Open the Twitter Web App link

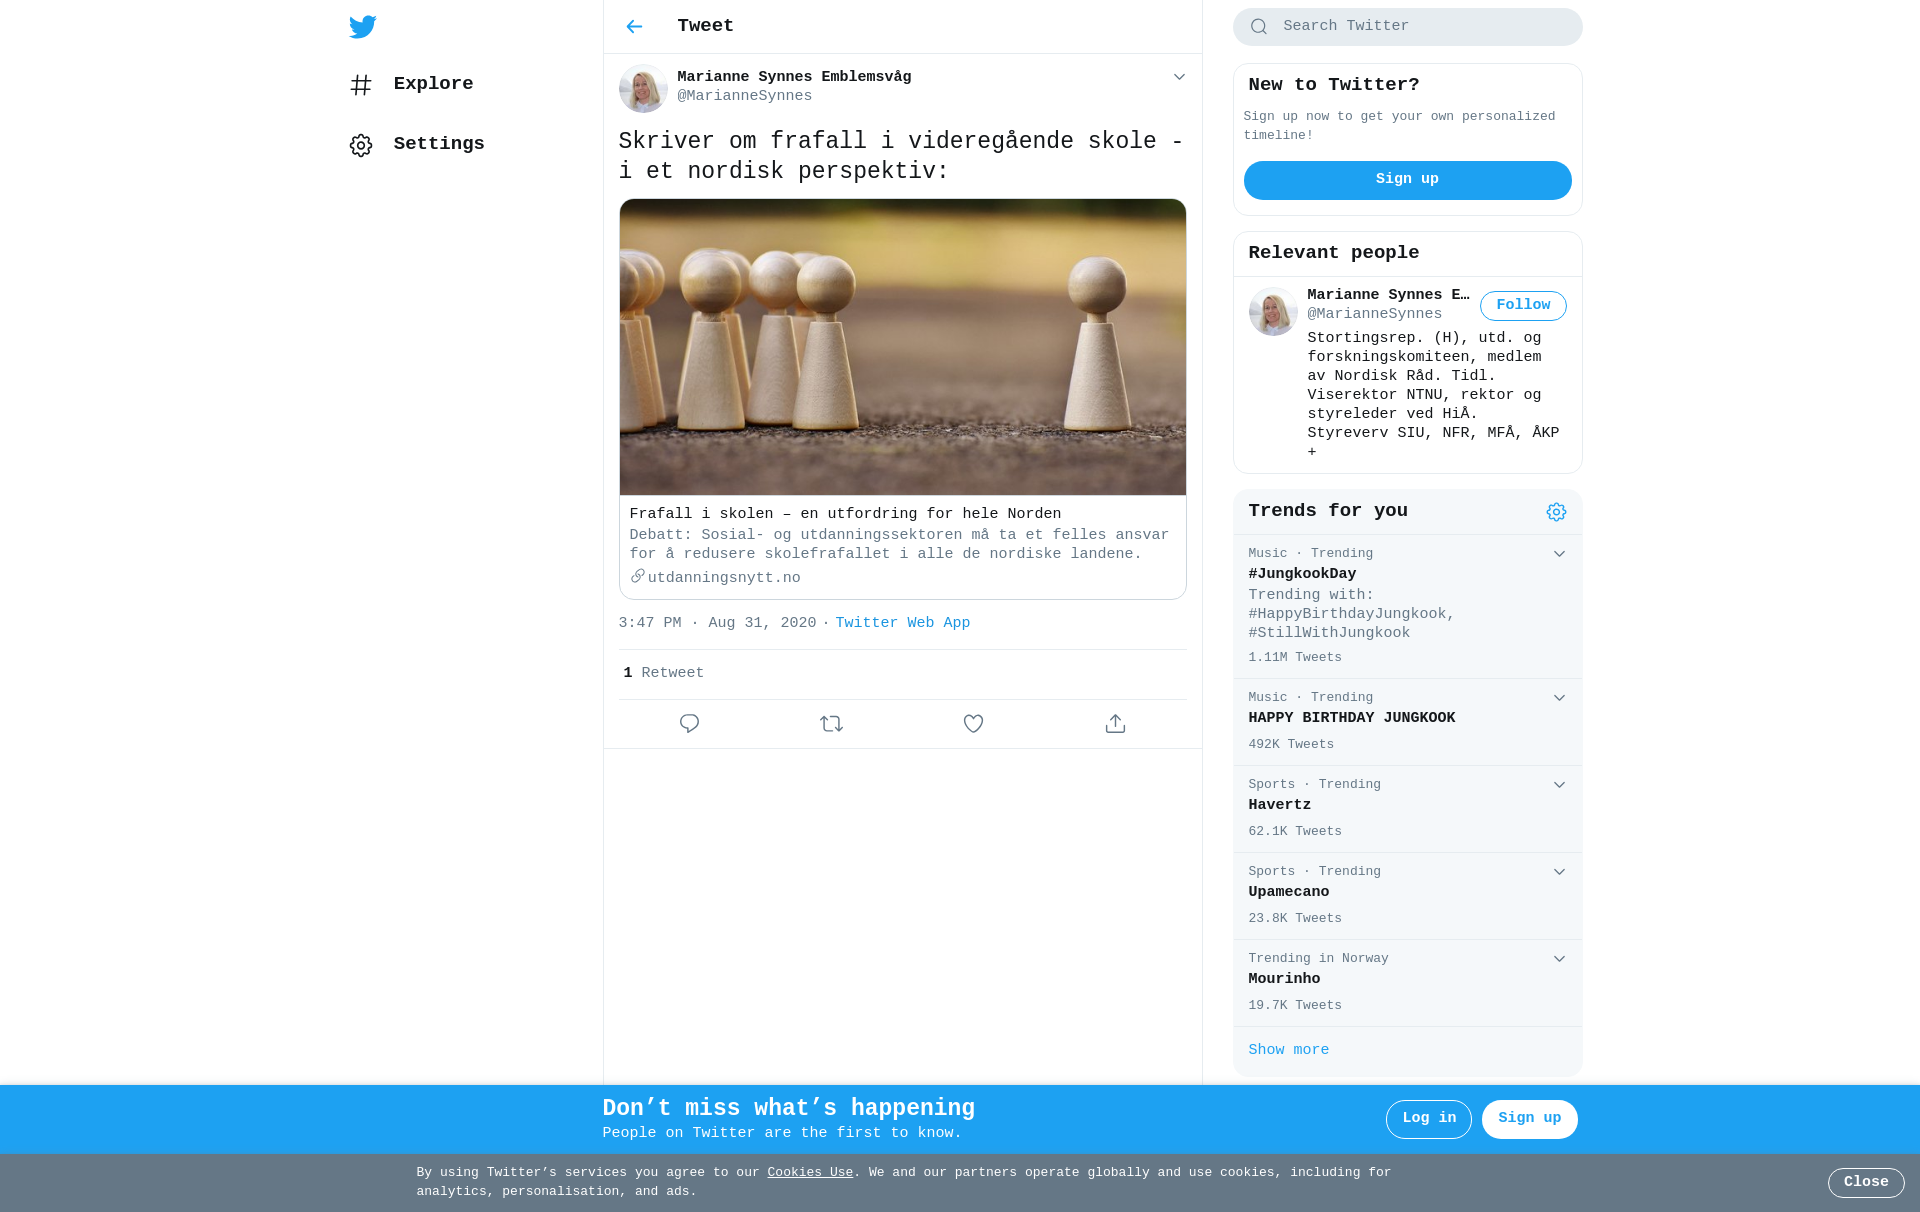[x=902, y=623]
